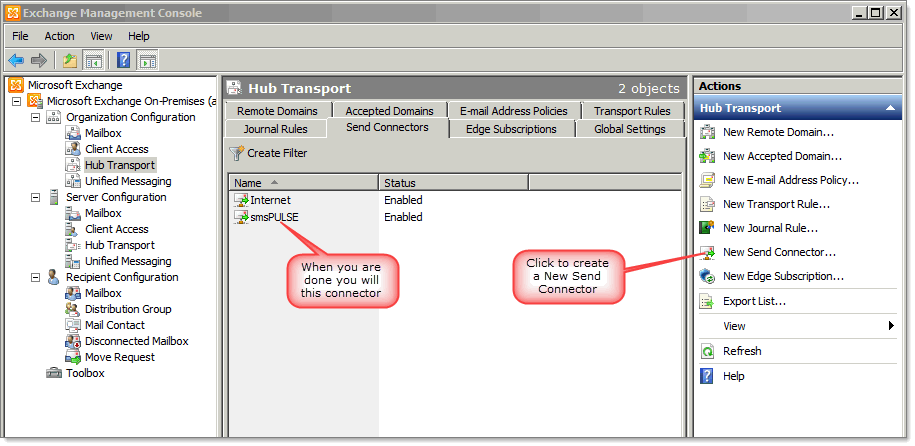
Task: Select Hub Transport under Organization Configuration
Action: (120, 165)
